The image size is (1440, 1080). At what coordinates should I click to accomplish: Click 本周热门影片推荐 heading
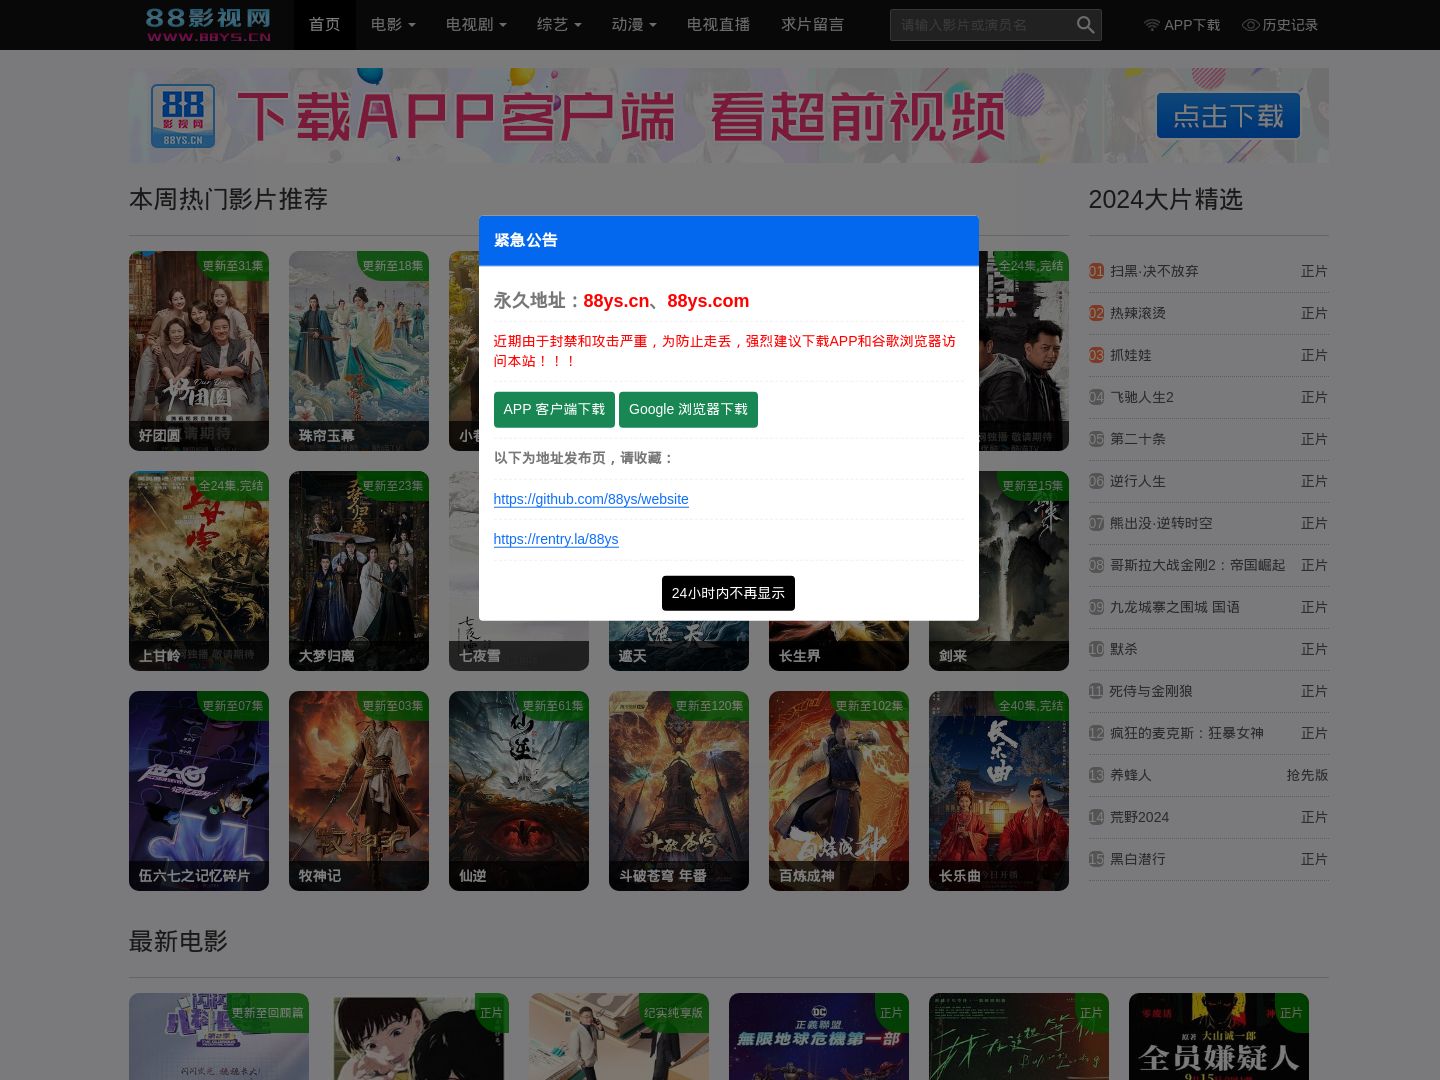tap(228, 199)
